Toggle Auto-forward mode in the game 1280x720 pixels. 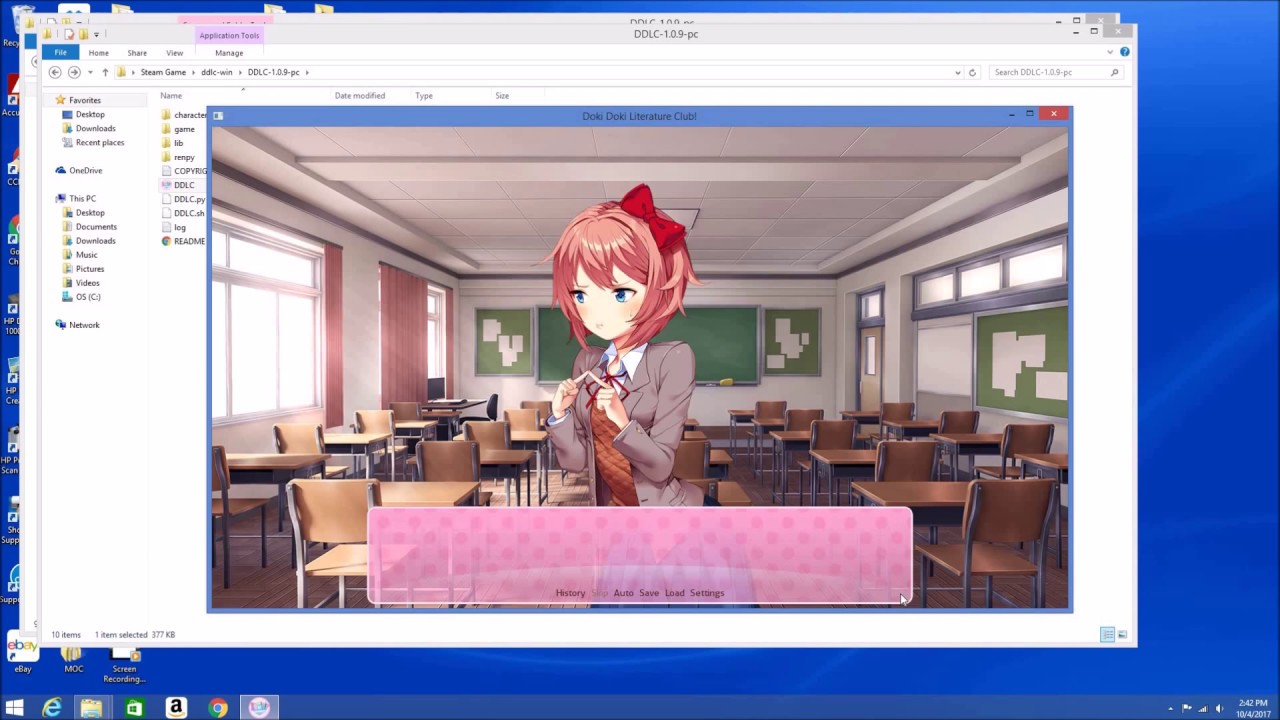click(x=623, y=593)
